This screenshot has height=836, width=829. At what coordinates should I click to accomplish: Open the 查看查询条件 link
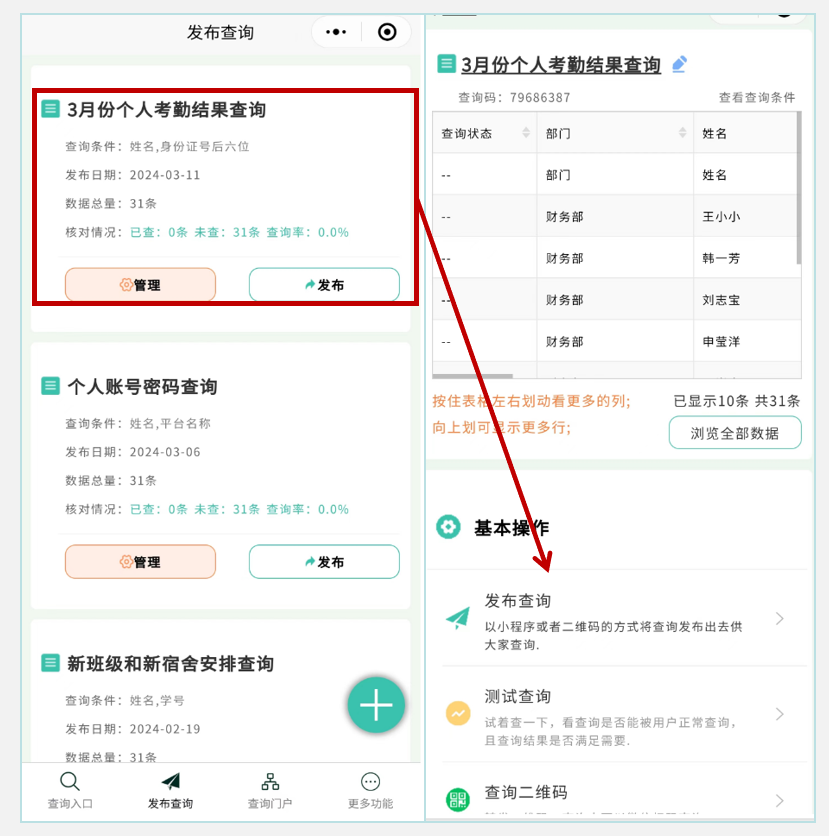[756, 98]
